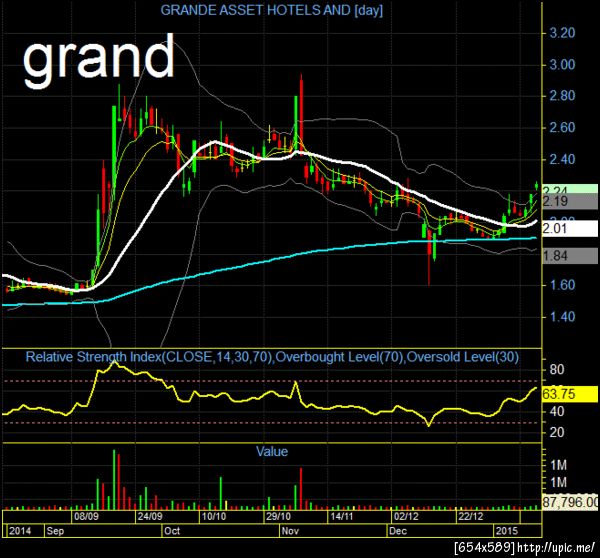The height and width of the screenshot is (558, 600).
Task: Click the 29/10 date marker
Action: pos(278,516)
